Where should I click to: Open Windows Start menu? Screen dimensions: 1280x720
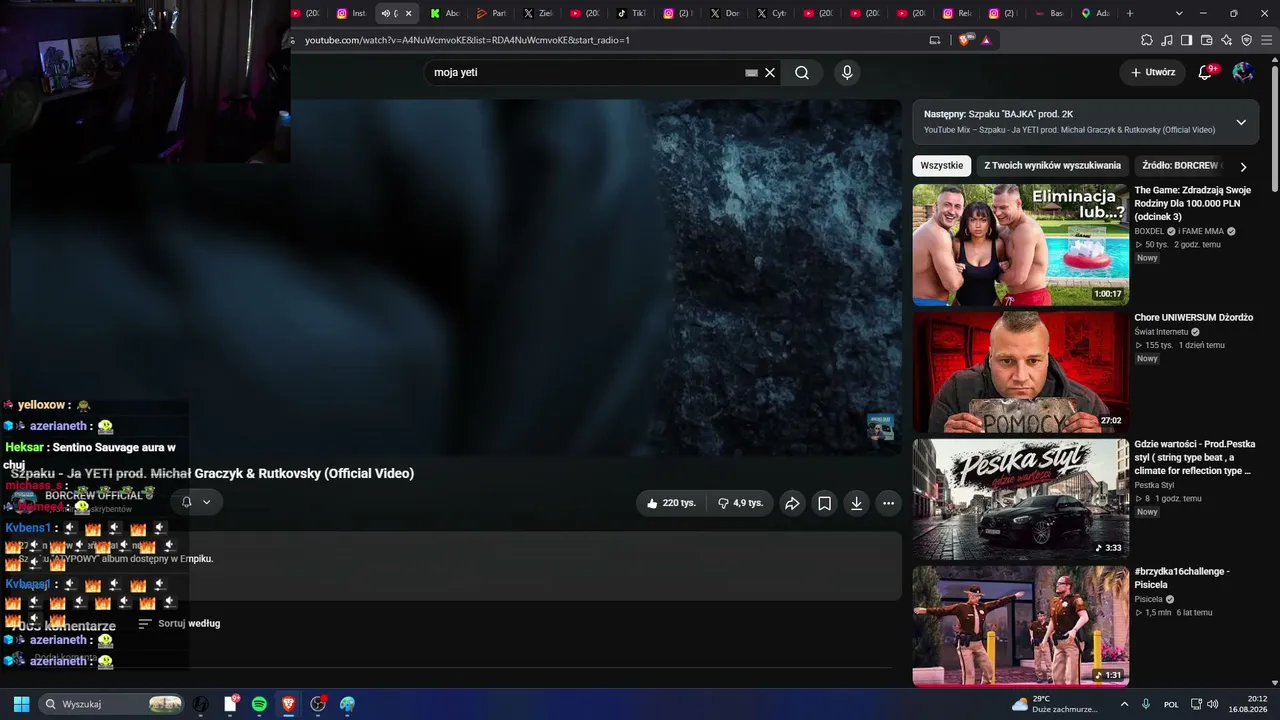(21, 704)
